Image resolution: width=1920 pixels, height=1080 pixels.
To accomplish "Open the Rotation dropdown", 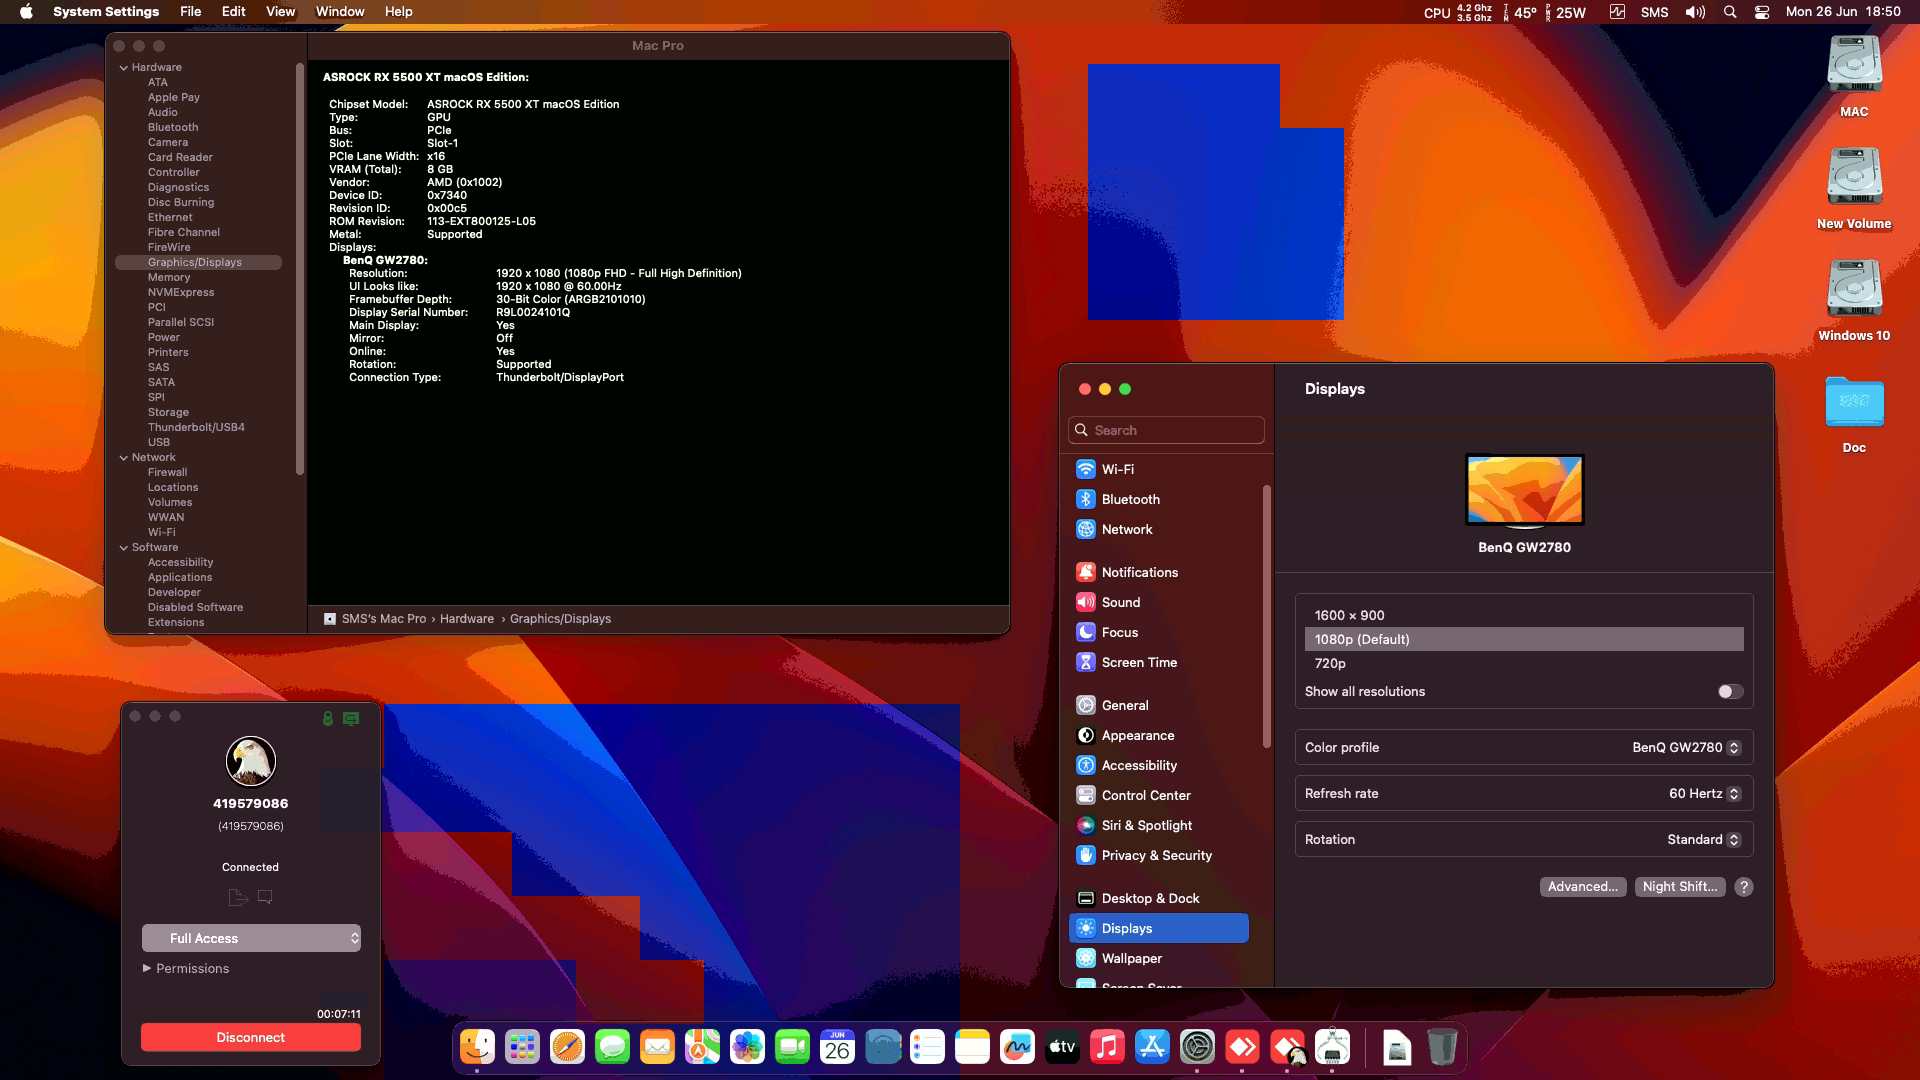I will 1704,839.
